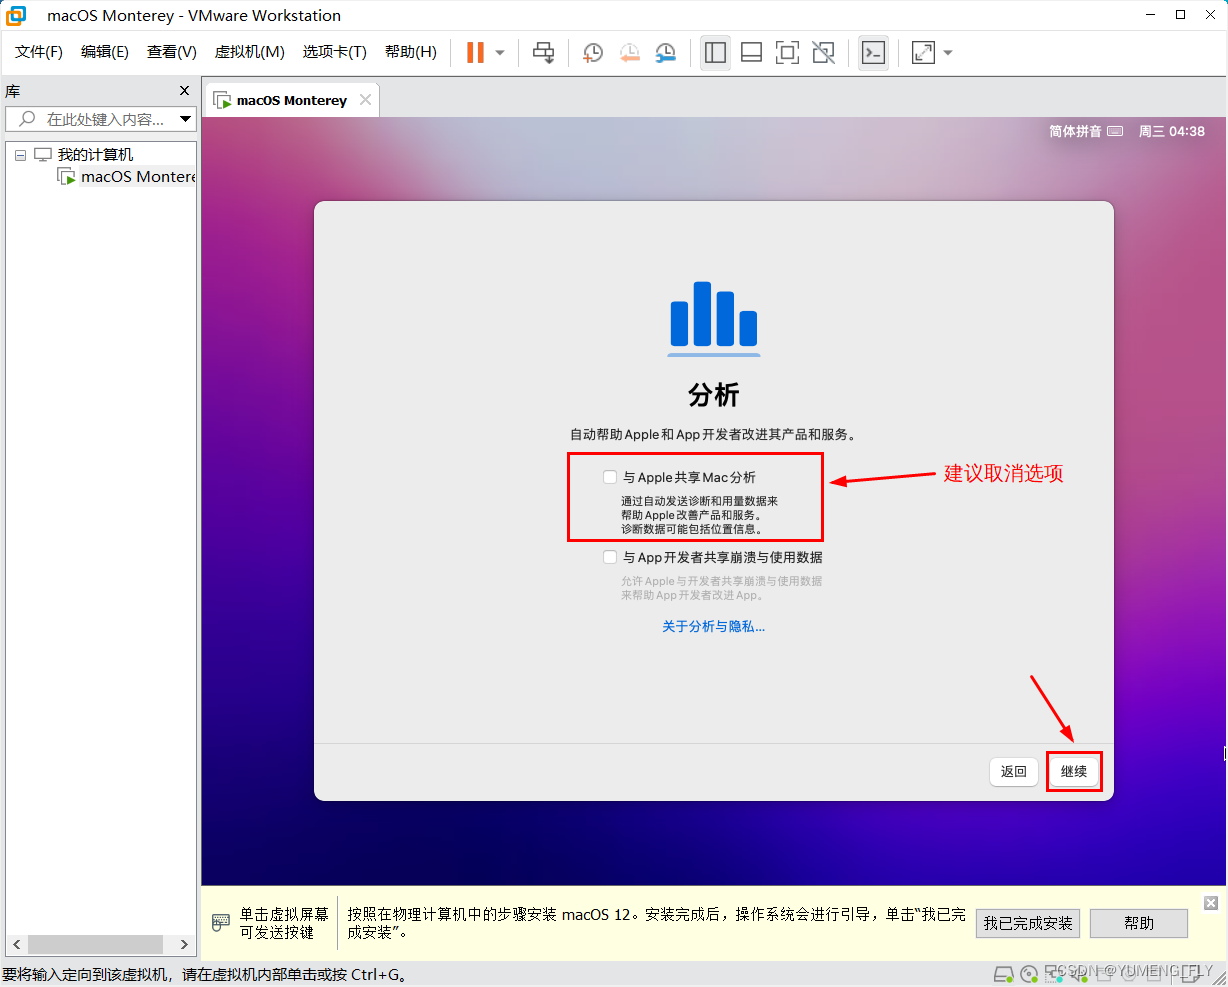Viewport: 1228px width, 987px height.
Task: Enter full screen mode from the toolbar
Action: coord(787,52)
